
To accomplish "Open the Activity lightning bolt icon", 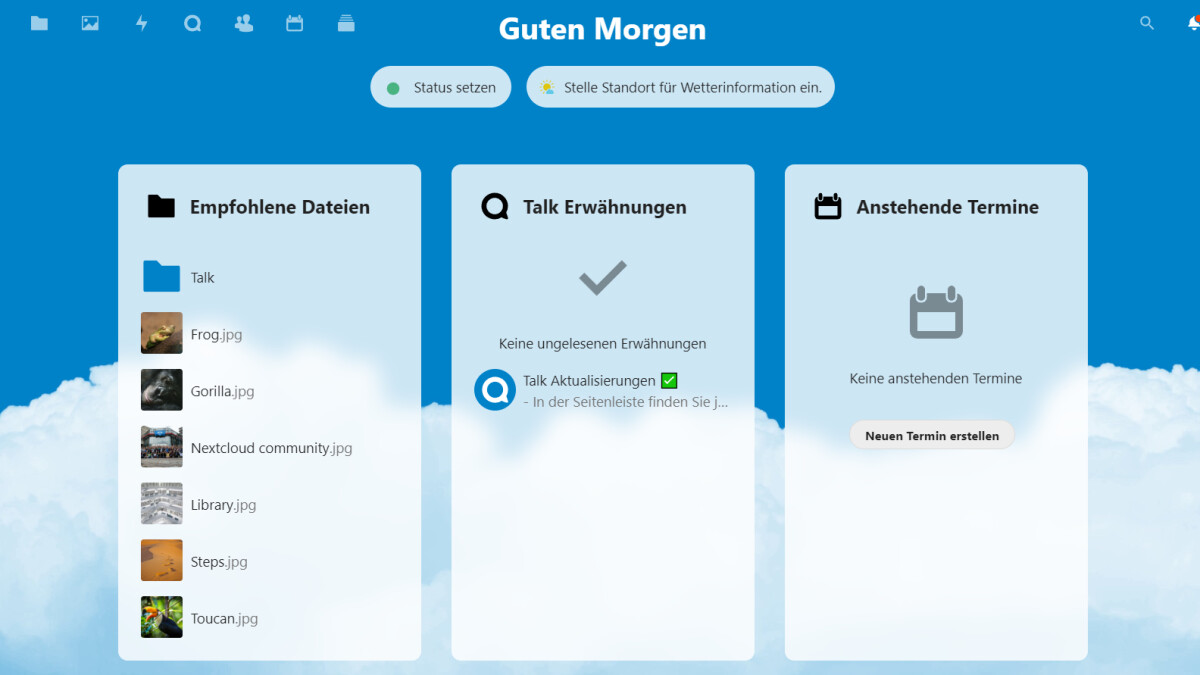I will 142,23.
